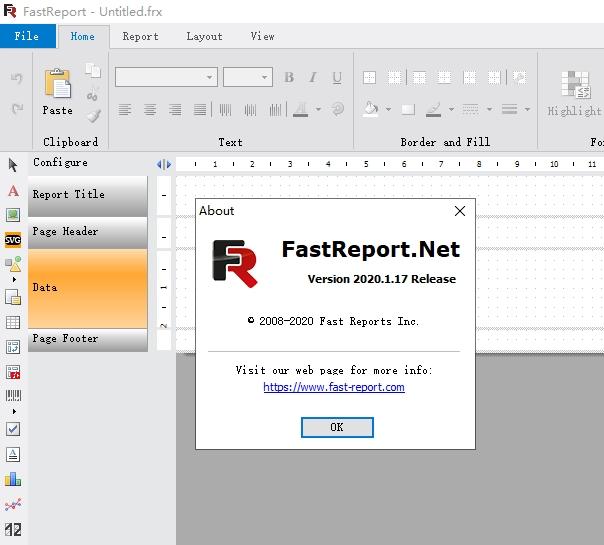Open the font name dropdown

pos(209,77)
